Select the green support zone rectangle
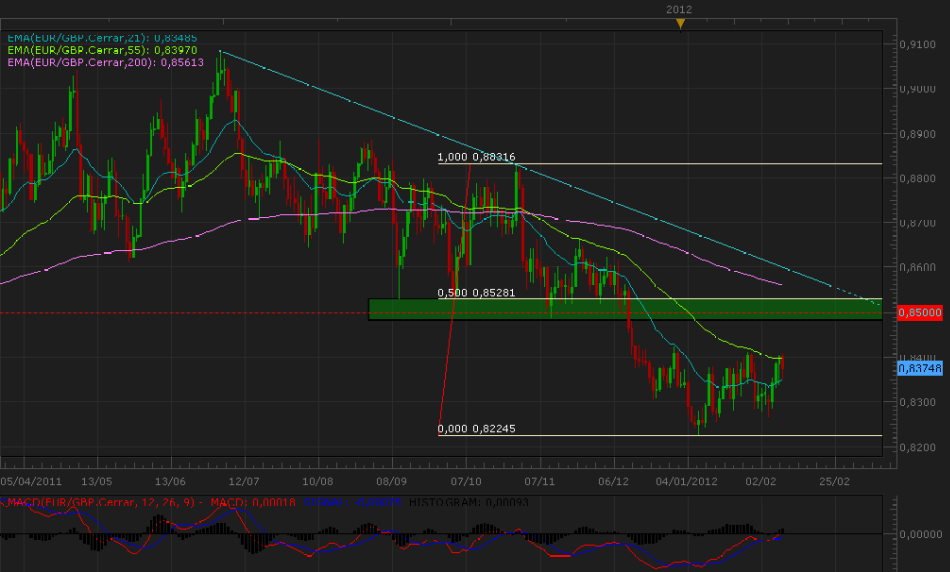The image size is (950, 572). coord(625,309)
